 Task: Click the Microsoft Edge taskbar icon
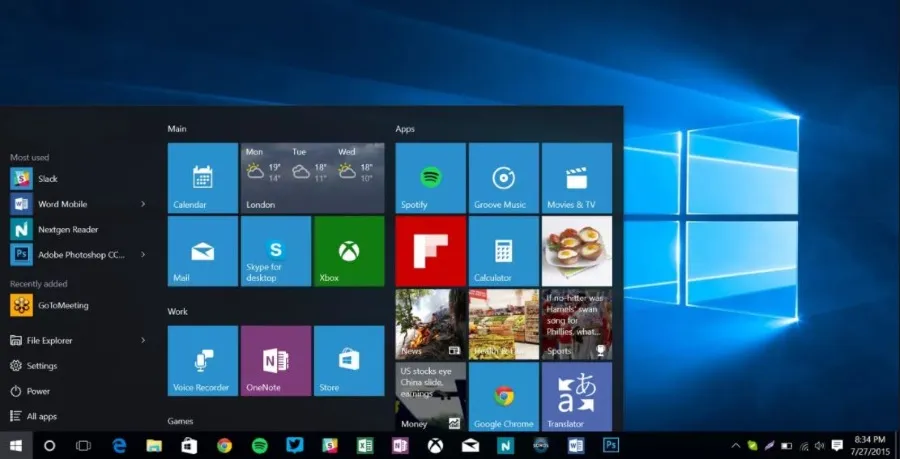click(119, 445)
